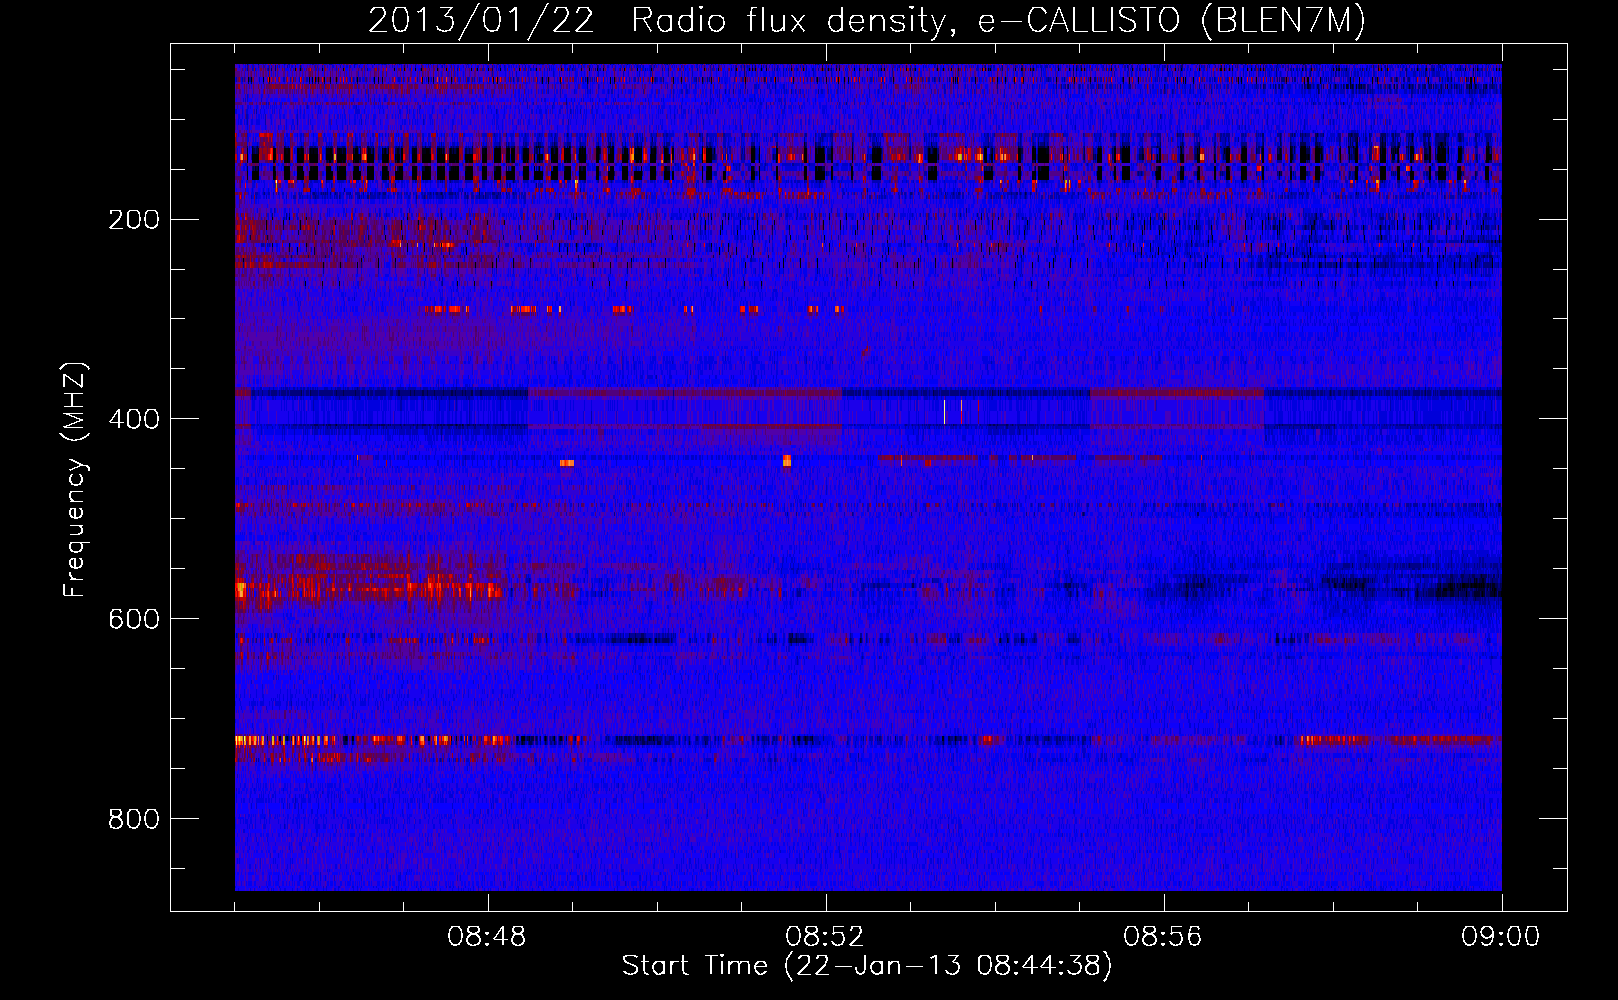Click the "Frequency (MHZ)" axis label

76,480
